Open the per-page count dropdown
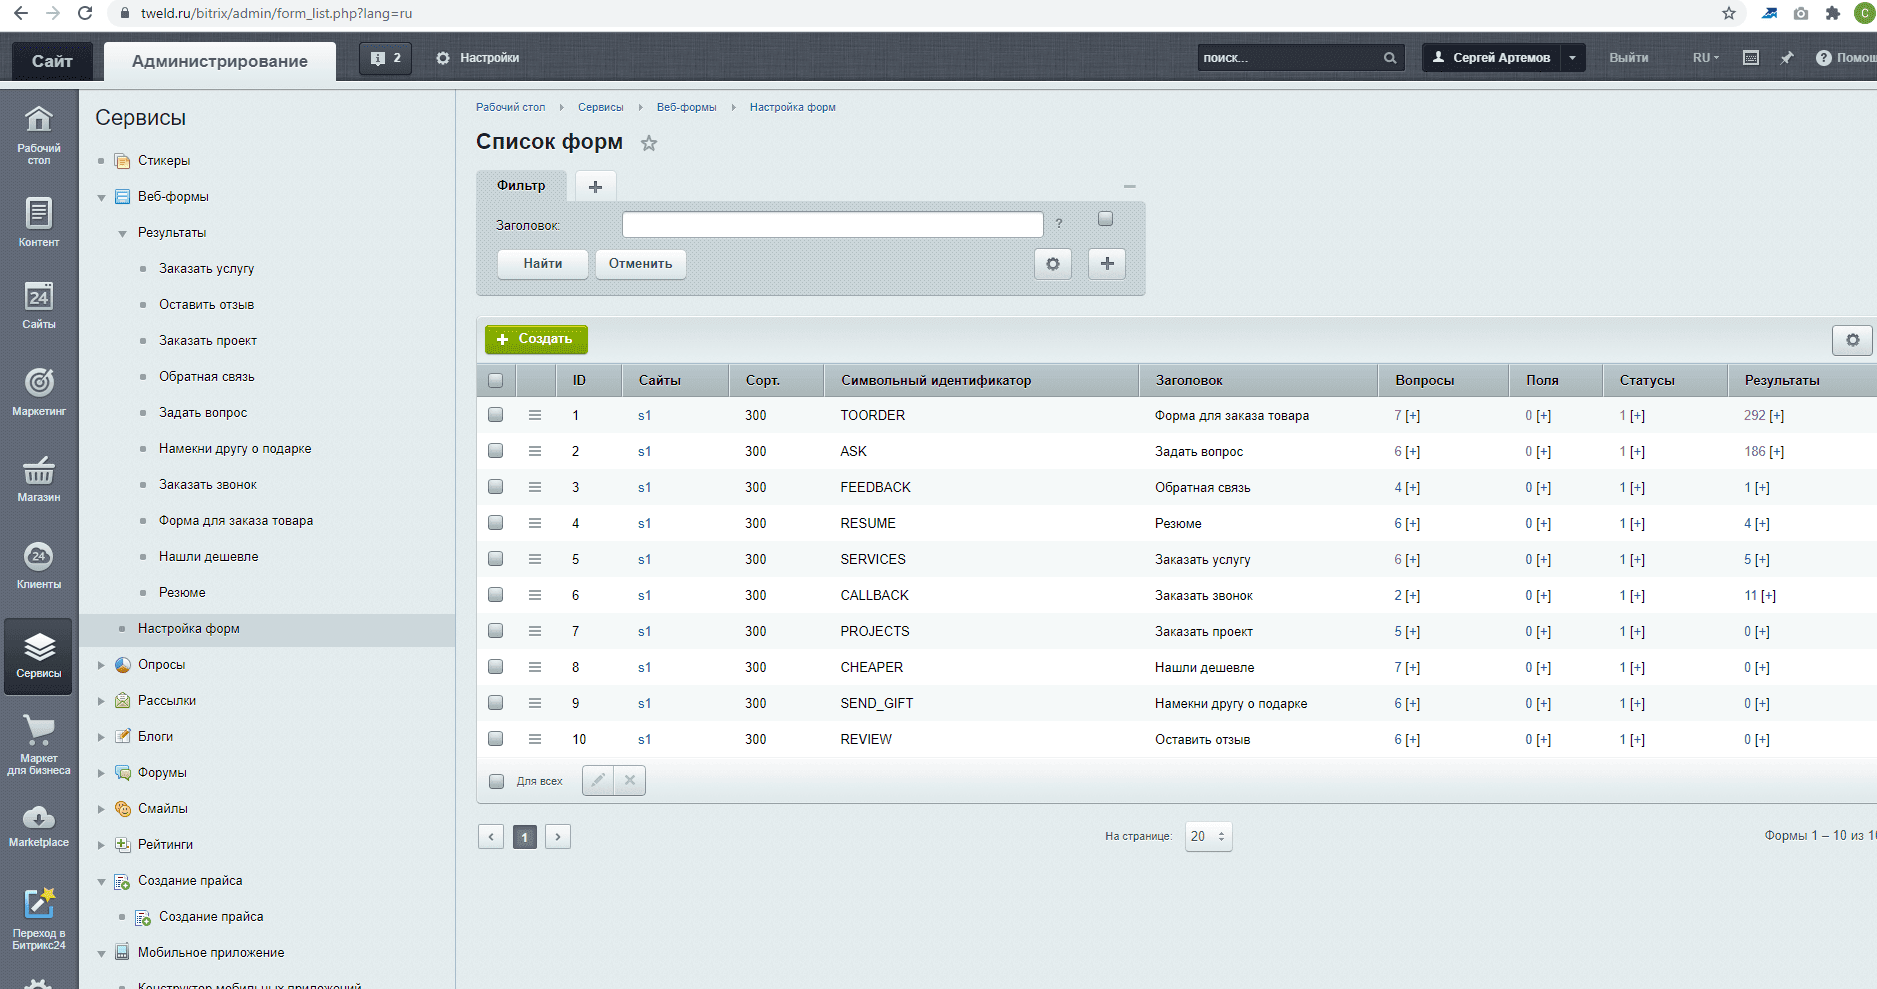 point(1208,836)
